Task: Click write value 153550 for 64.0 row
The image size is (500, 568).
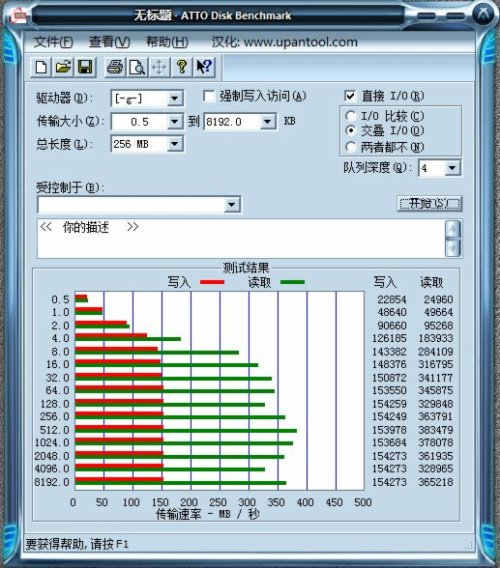Action: pos(389,390)
